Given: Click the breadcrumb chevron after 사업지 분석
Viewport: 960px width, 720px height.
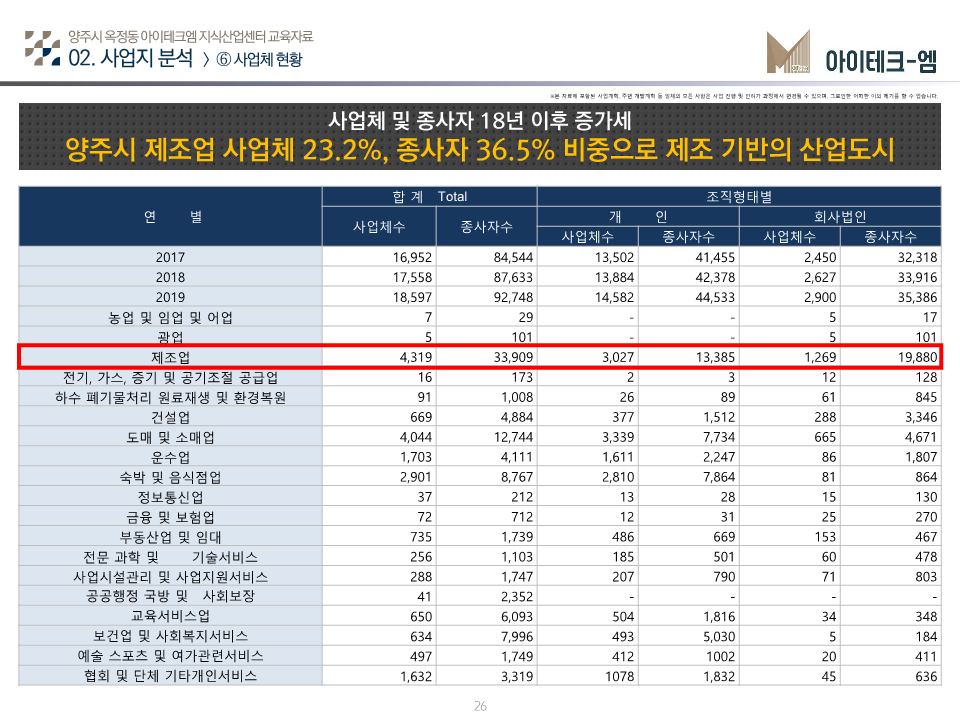Looking at the screenshot, I should 205,59.
